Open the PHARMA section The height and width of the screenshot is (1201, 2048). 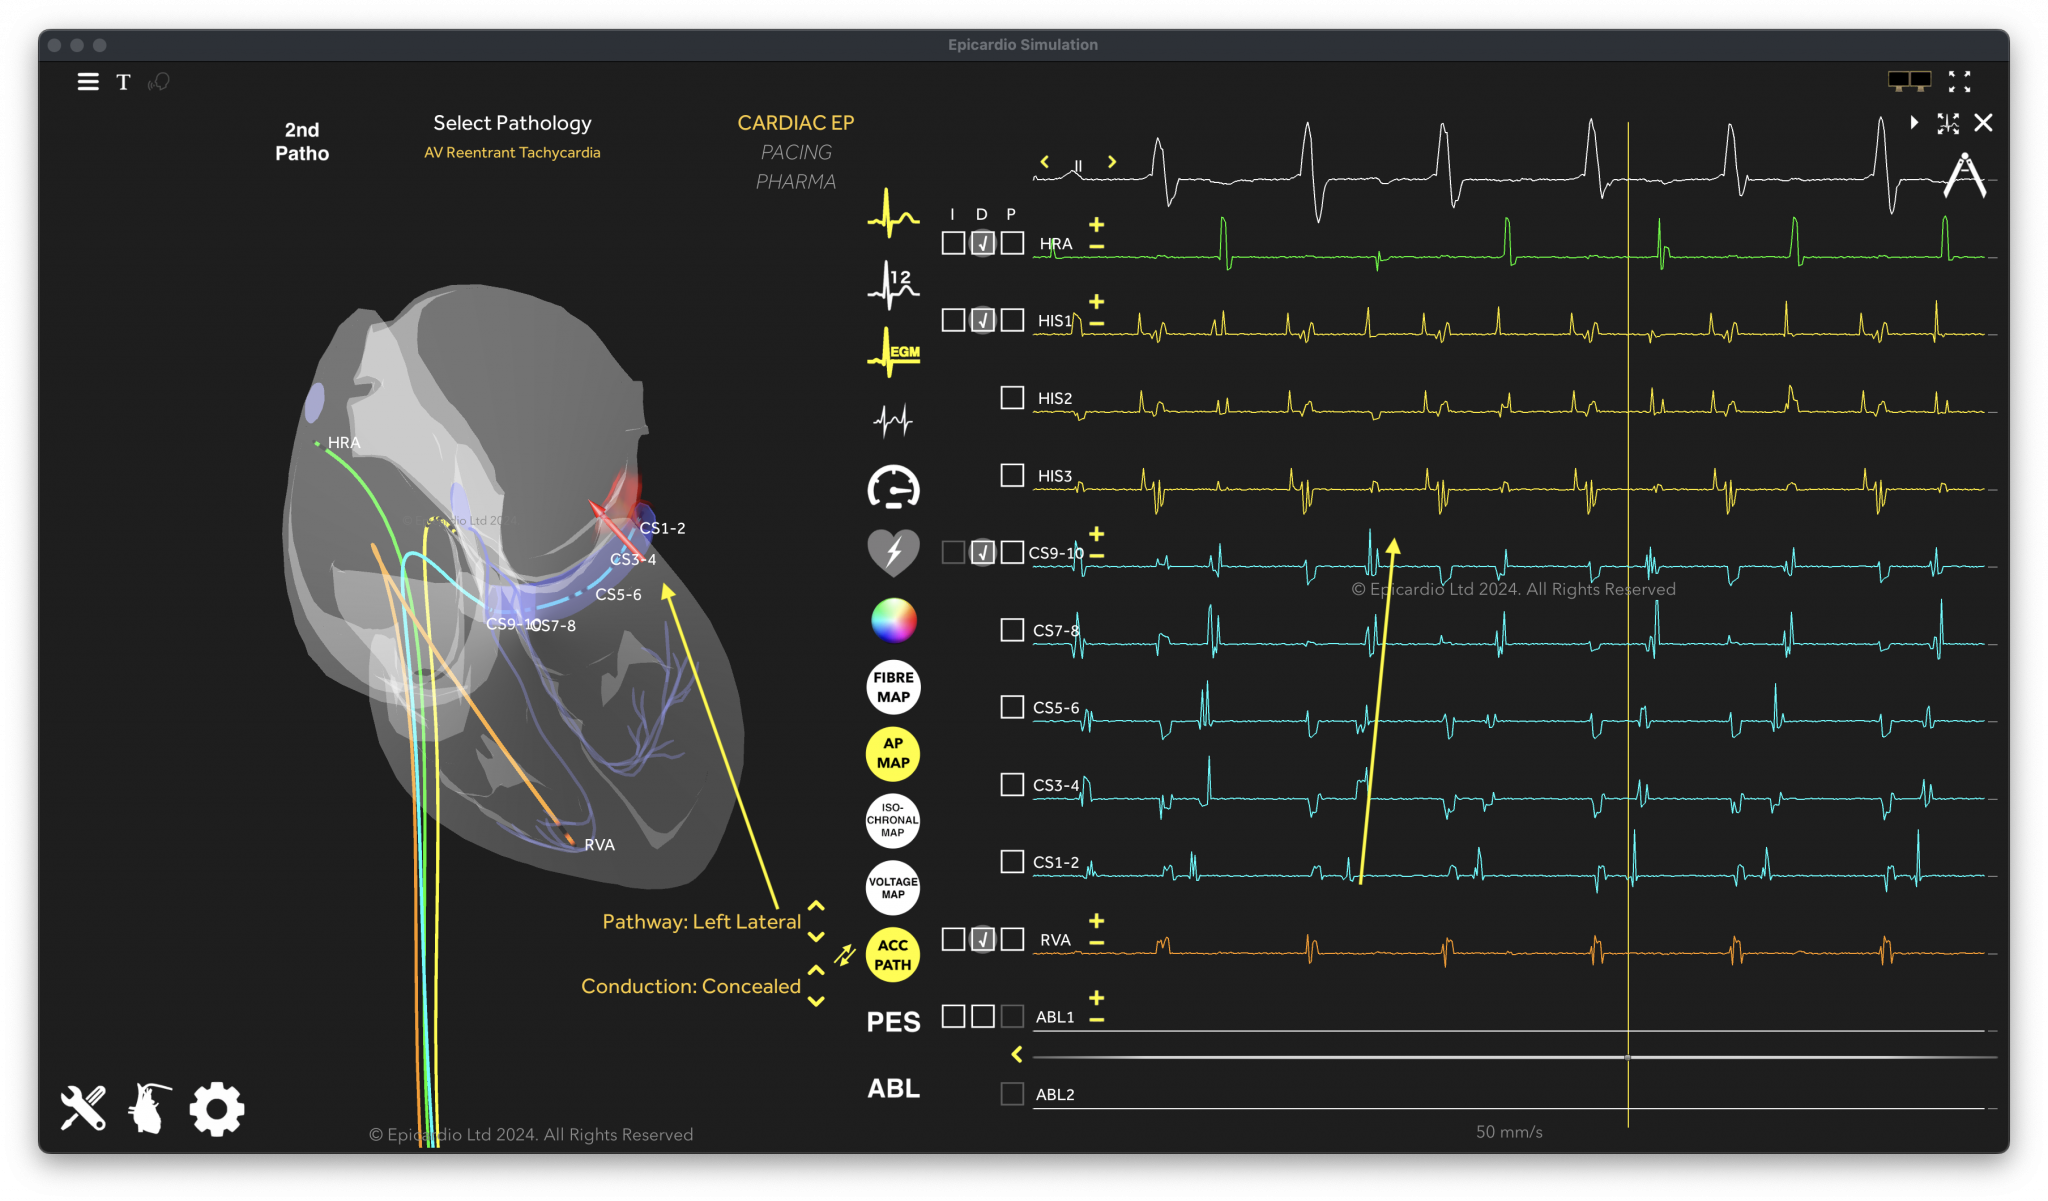click(796, 181)
